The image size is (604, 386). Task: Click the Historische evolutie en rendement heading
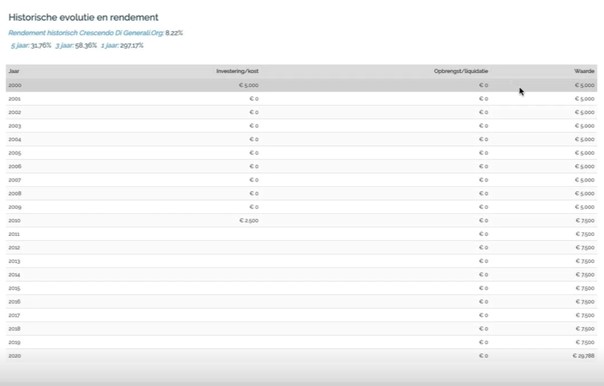83,17
